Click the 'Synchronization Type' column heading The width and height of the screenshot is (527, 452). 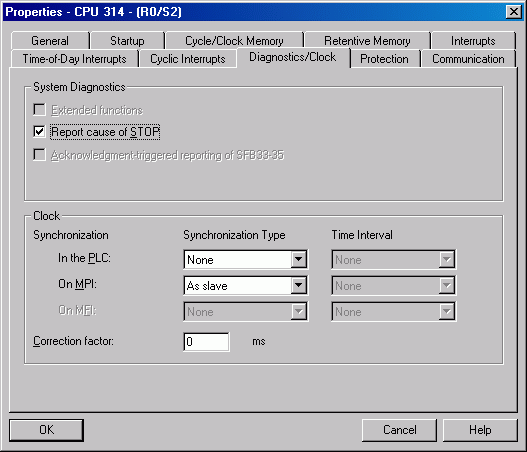[234, 235]
